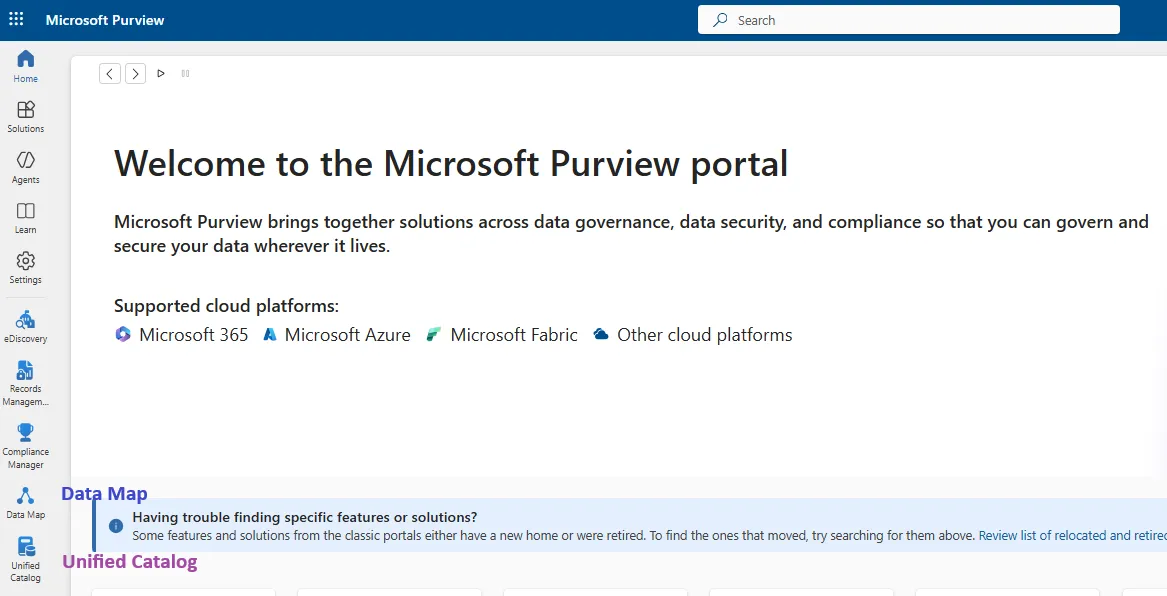Open the Learn sidebar item
This screenshot has height=596, width=1167.
(x=25, y=218)
